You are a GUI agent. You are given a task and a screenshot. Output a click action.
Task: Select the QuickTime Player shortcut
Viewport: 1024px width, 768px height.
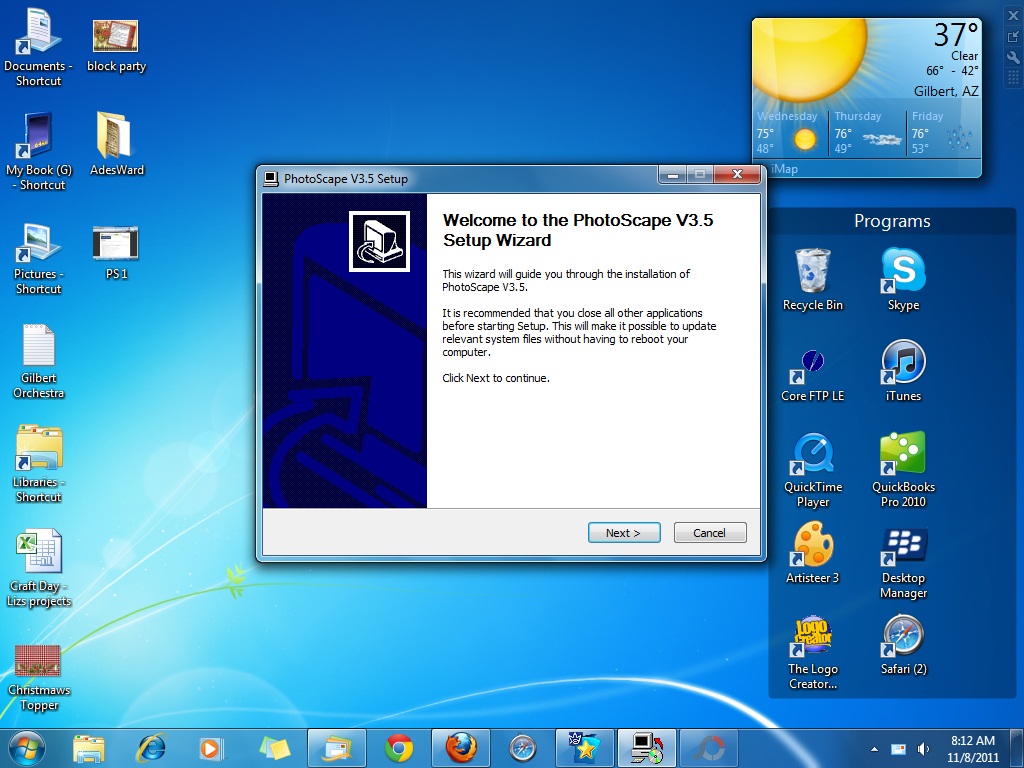coord(812,470)
